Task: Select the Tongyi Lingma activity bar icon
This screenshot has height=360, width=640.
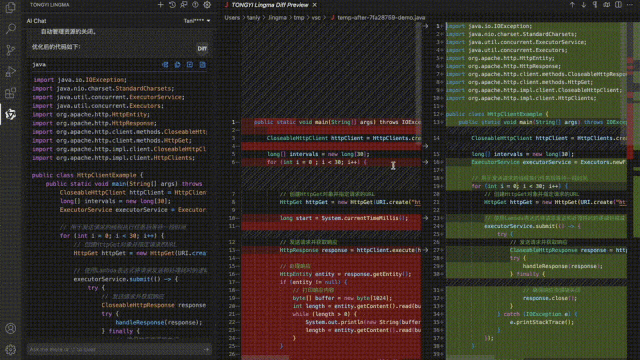Action: click(x=11, y=114)
